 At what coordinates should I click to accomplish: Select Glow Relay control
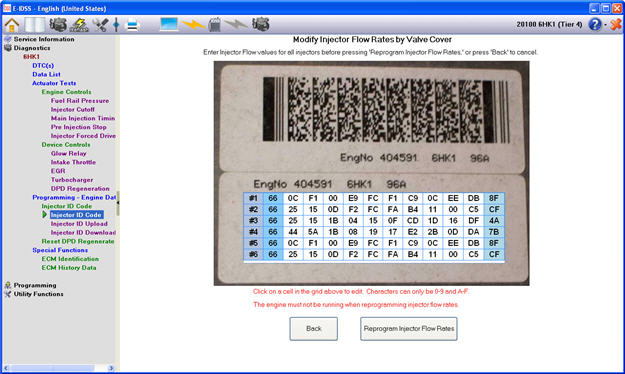68,153
